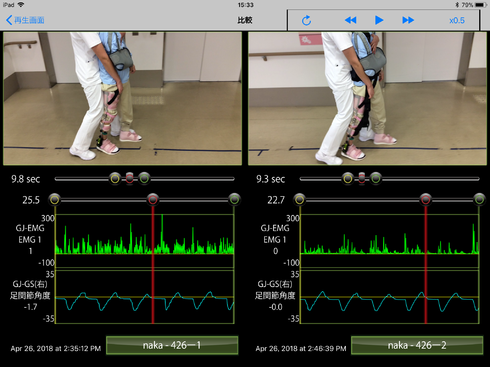
Task: Tap the 9.3 sec time value
Action: pyautogui.click(x=271, y=179)
